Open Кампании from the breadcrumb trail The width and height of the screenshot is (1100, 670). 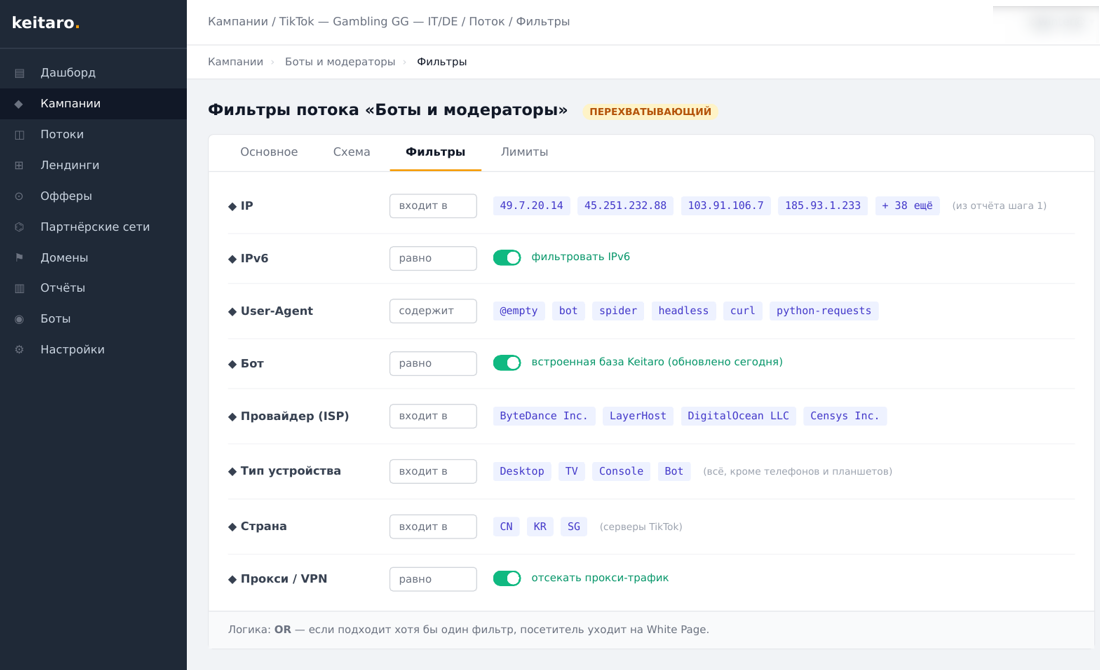(235, 61)
